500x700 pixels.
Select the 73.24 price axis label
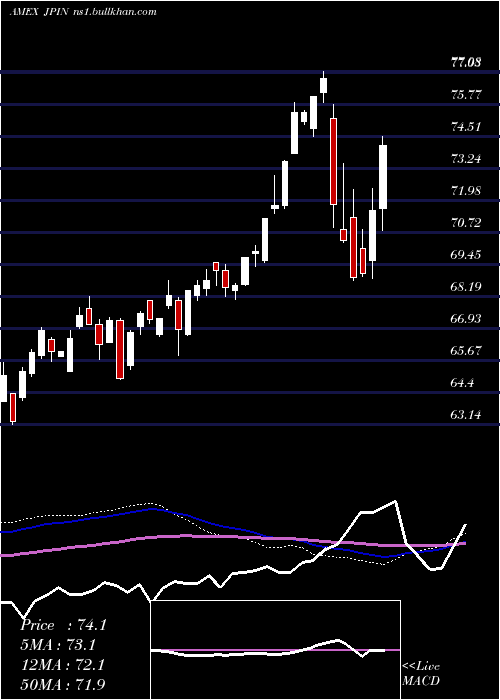[x=466, y=158]
